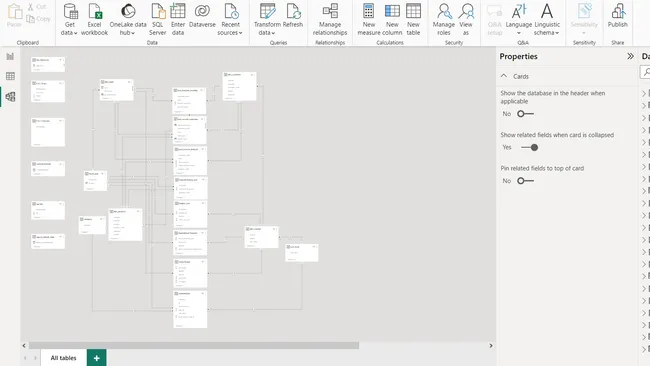This screenshot has width=650, height=366.
Task: Open the Language dropdown
Action: click(519, 19)
